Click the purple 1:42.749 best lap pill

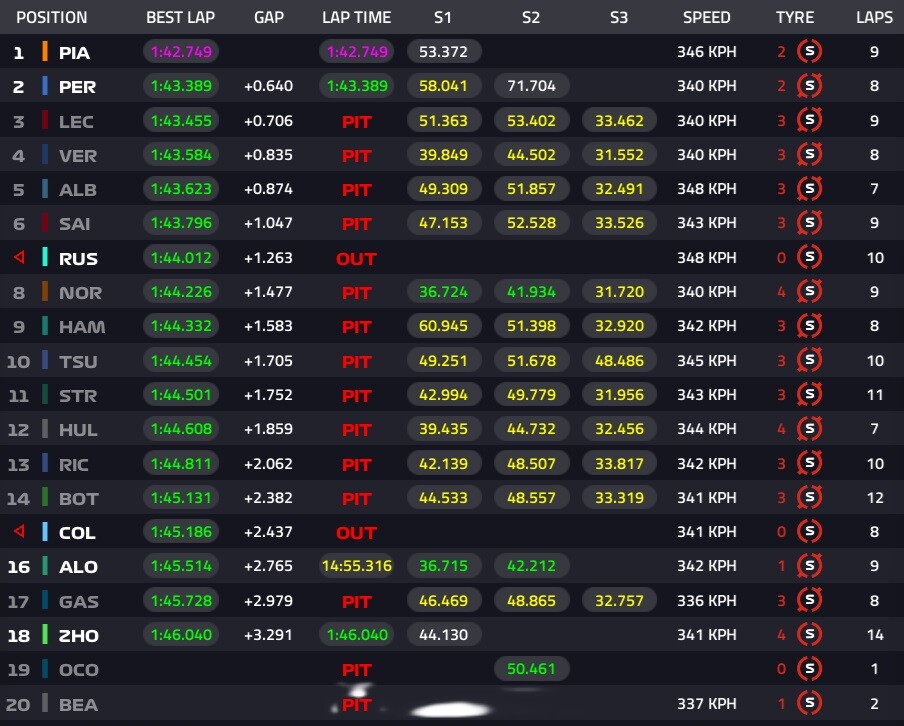point(181,52)
